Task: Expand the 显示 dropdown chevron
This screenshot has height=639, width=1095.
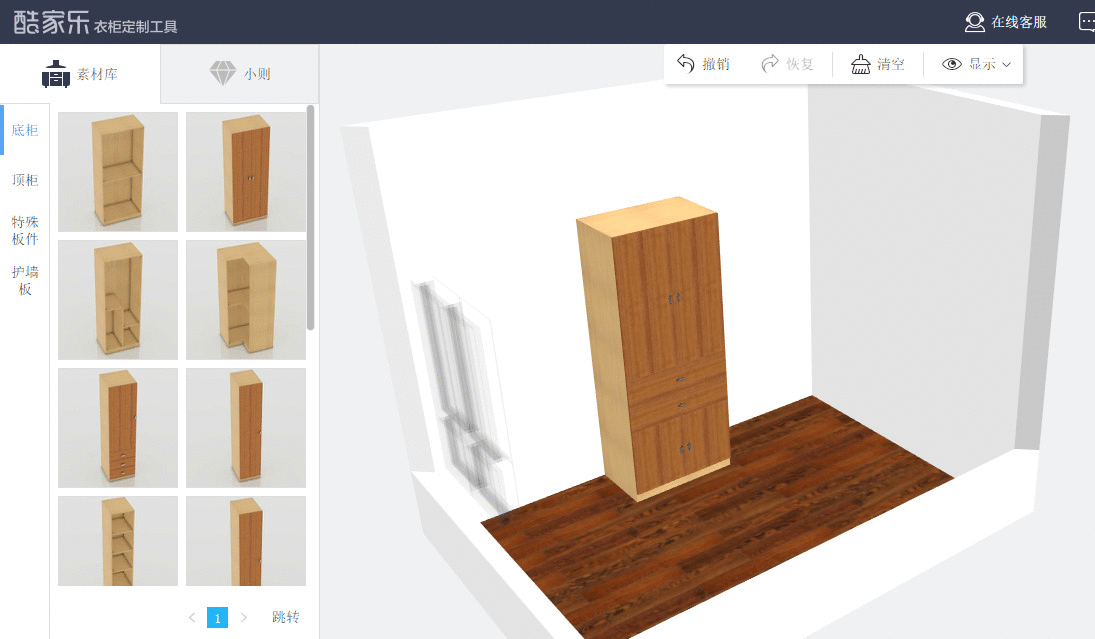Action: [1006, 64]
